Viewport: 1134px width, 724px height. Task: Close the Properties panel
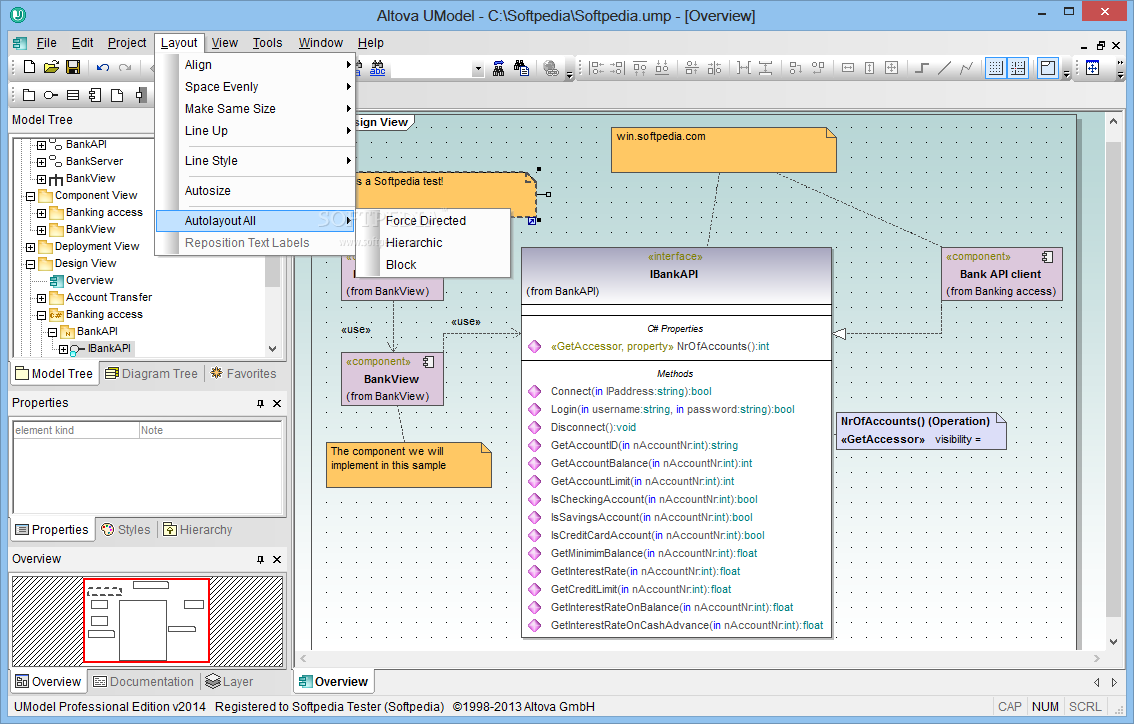pyautogui.click(x=277, y=404)
